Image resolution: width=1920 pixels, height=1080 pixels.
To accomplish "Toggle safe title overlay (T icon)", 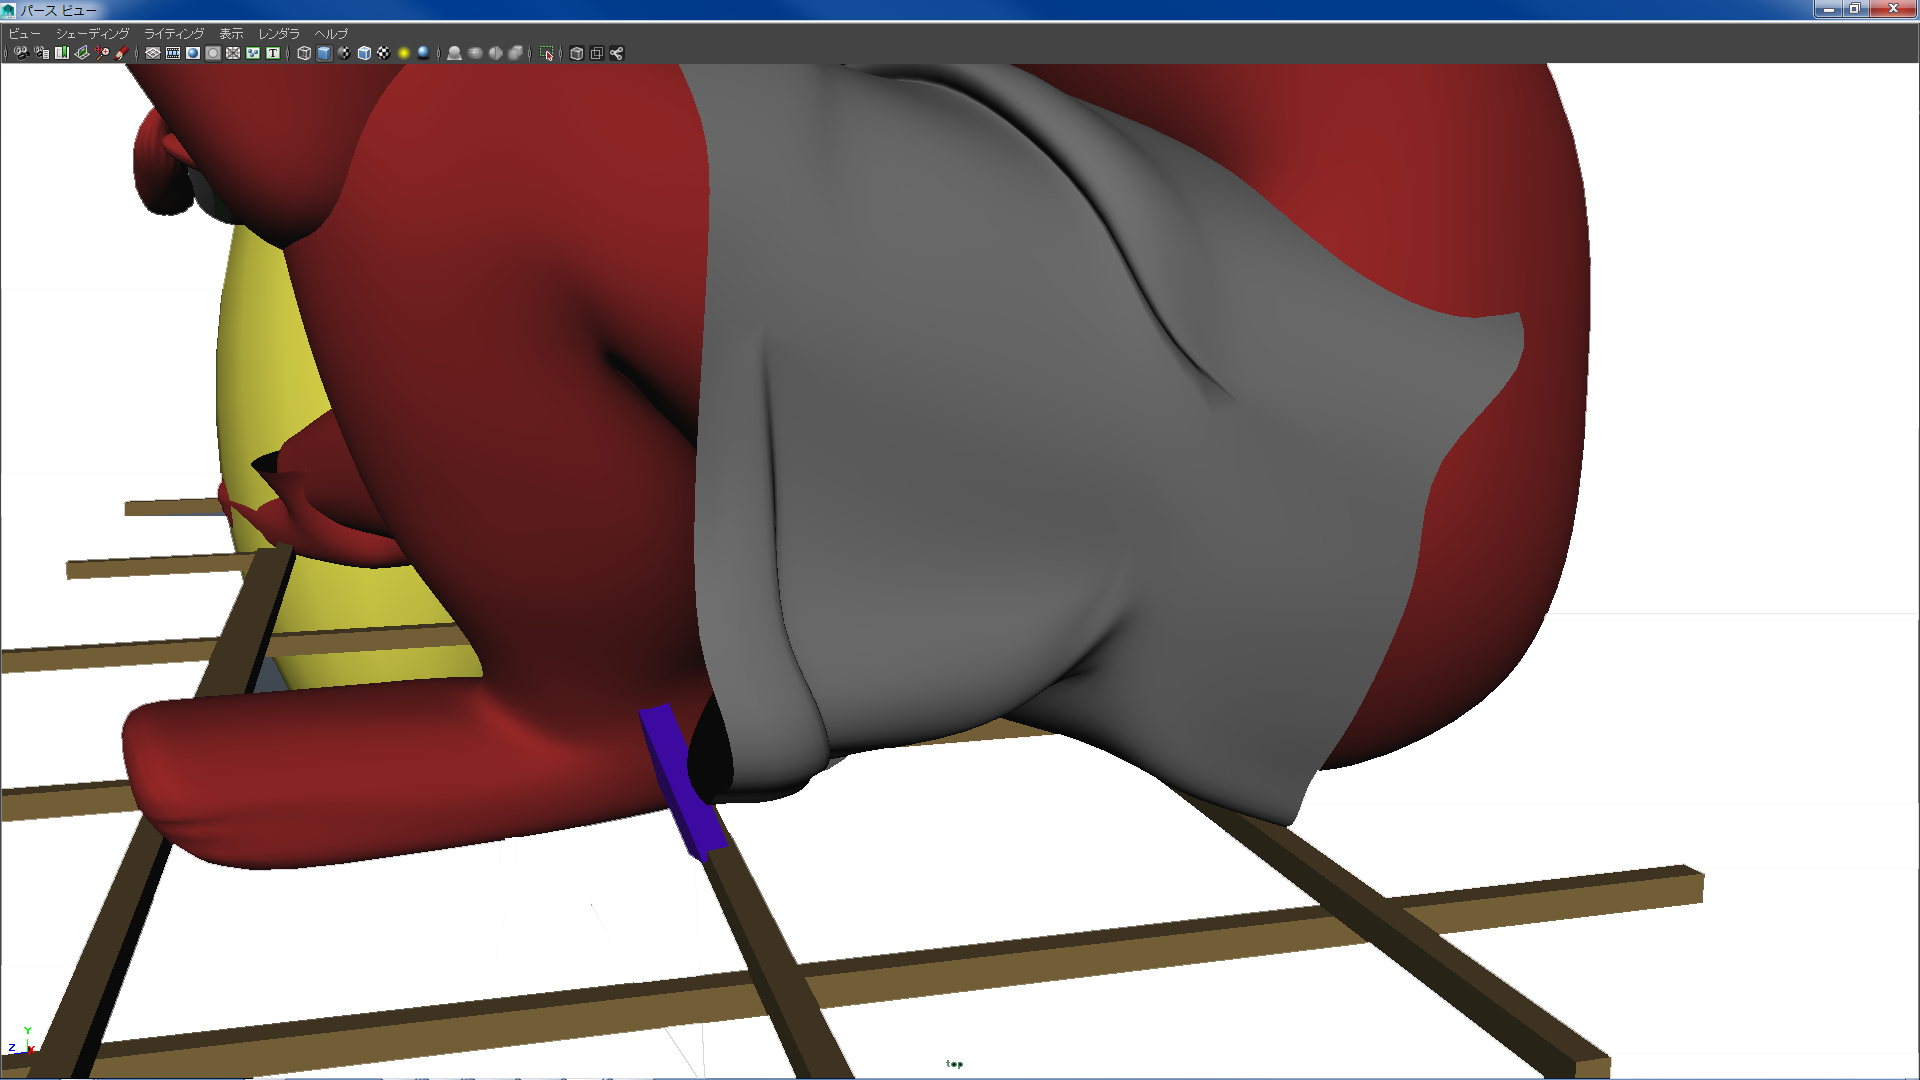I will tap(273, 53).
